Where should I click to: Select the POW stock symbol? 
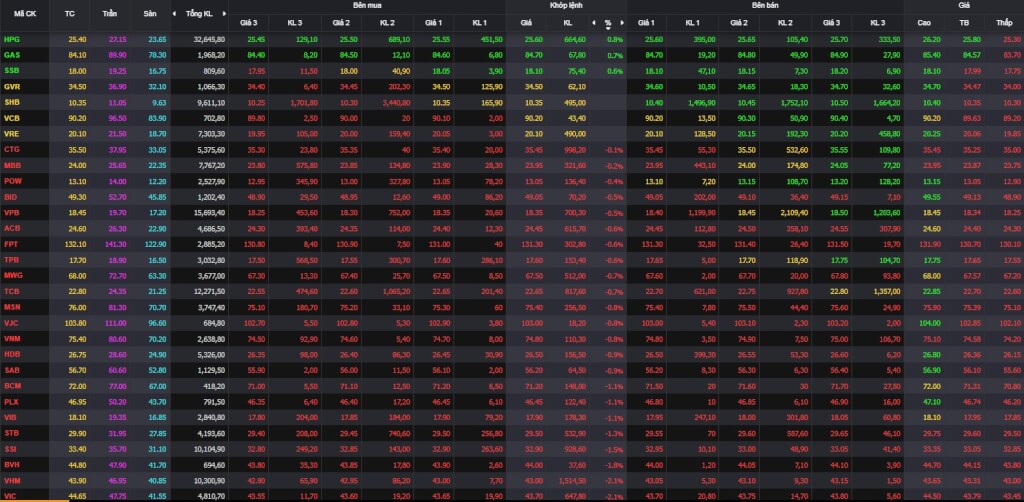(12, 181)
